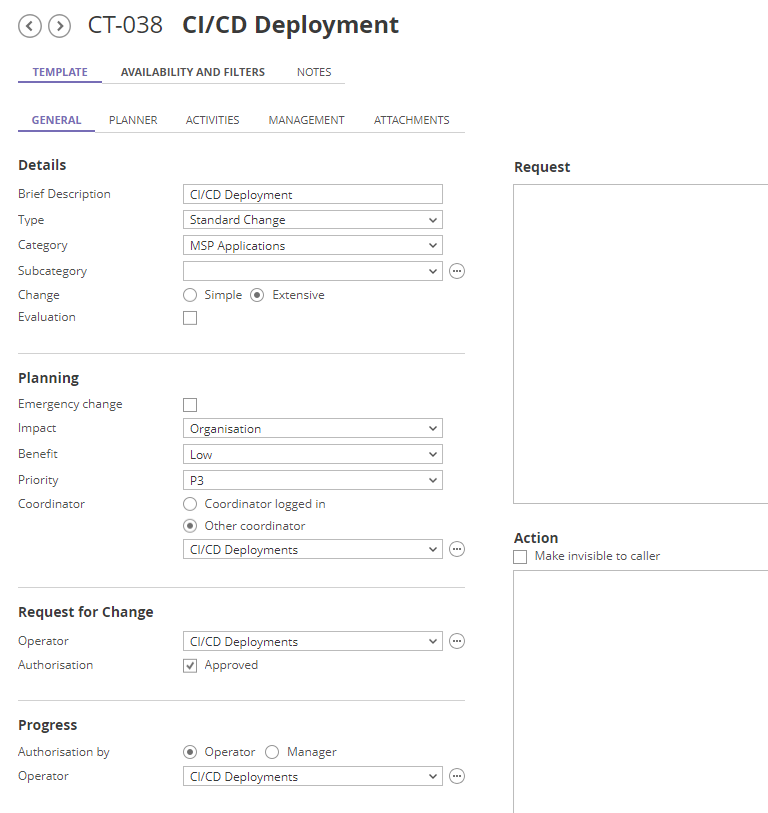The height and width of the screenshot is (813, 768).
Task: Expand the Type dropdown
Action: 312,220
